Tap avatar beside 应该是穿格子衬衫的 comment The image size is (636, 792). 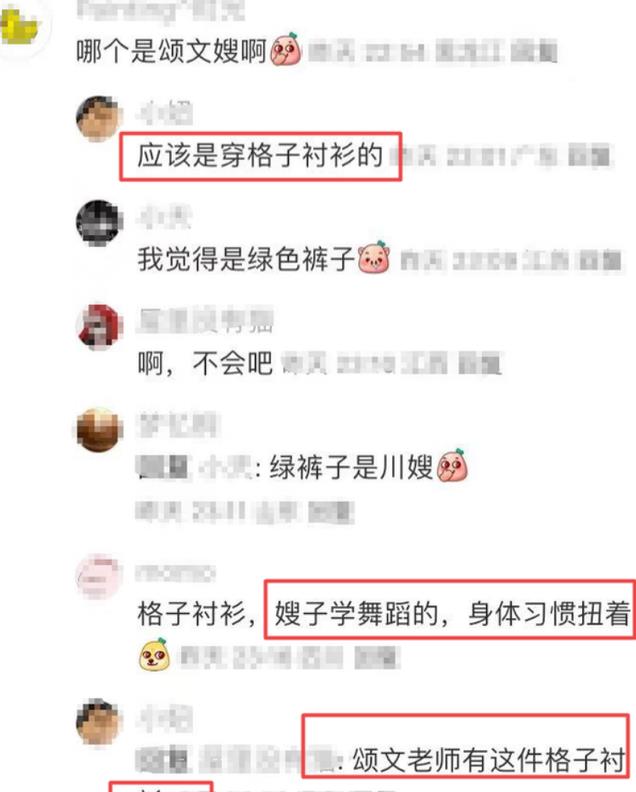pyautogui.click(x=99, y=119)
